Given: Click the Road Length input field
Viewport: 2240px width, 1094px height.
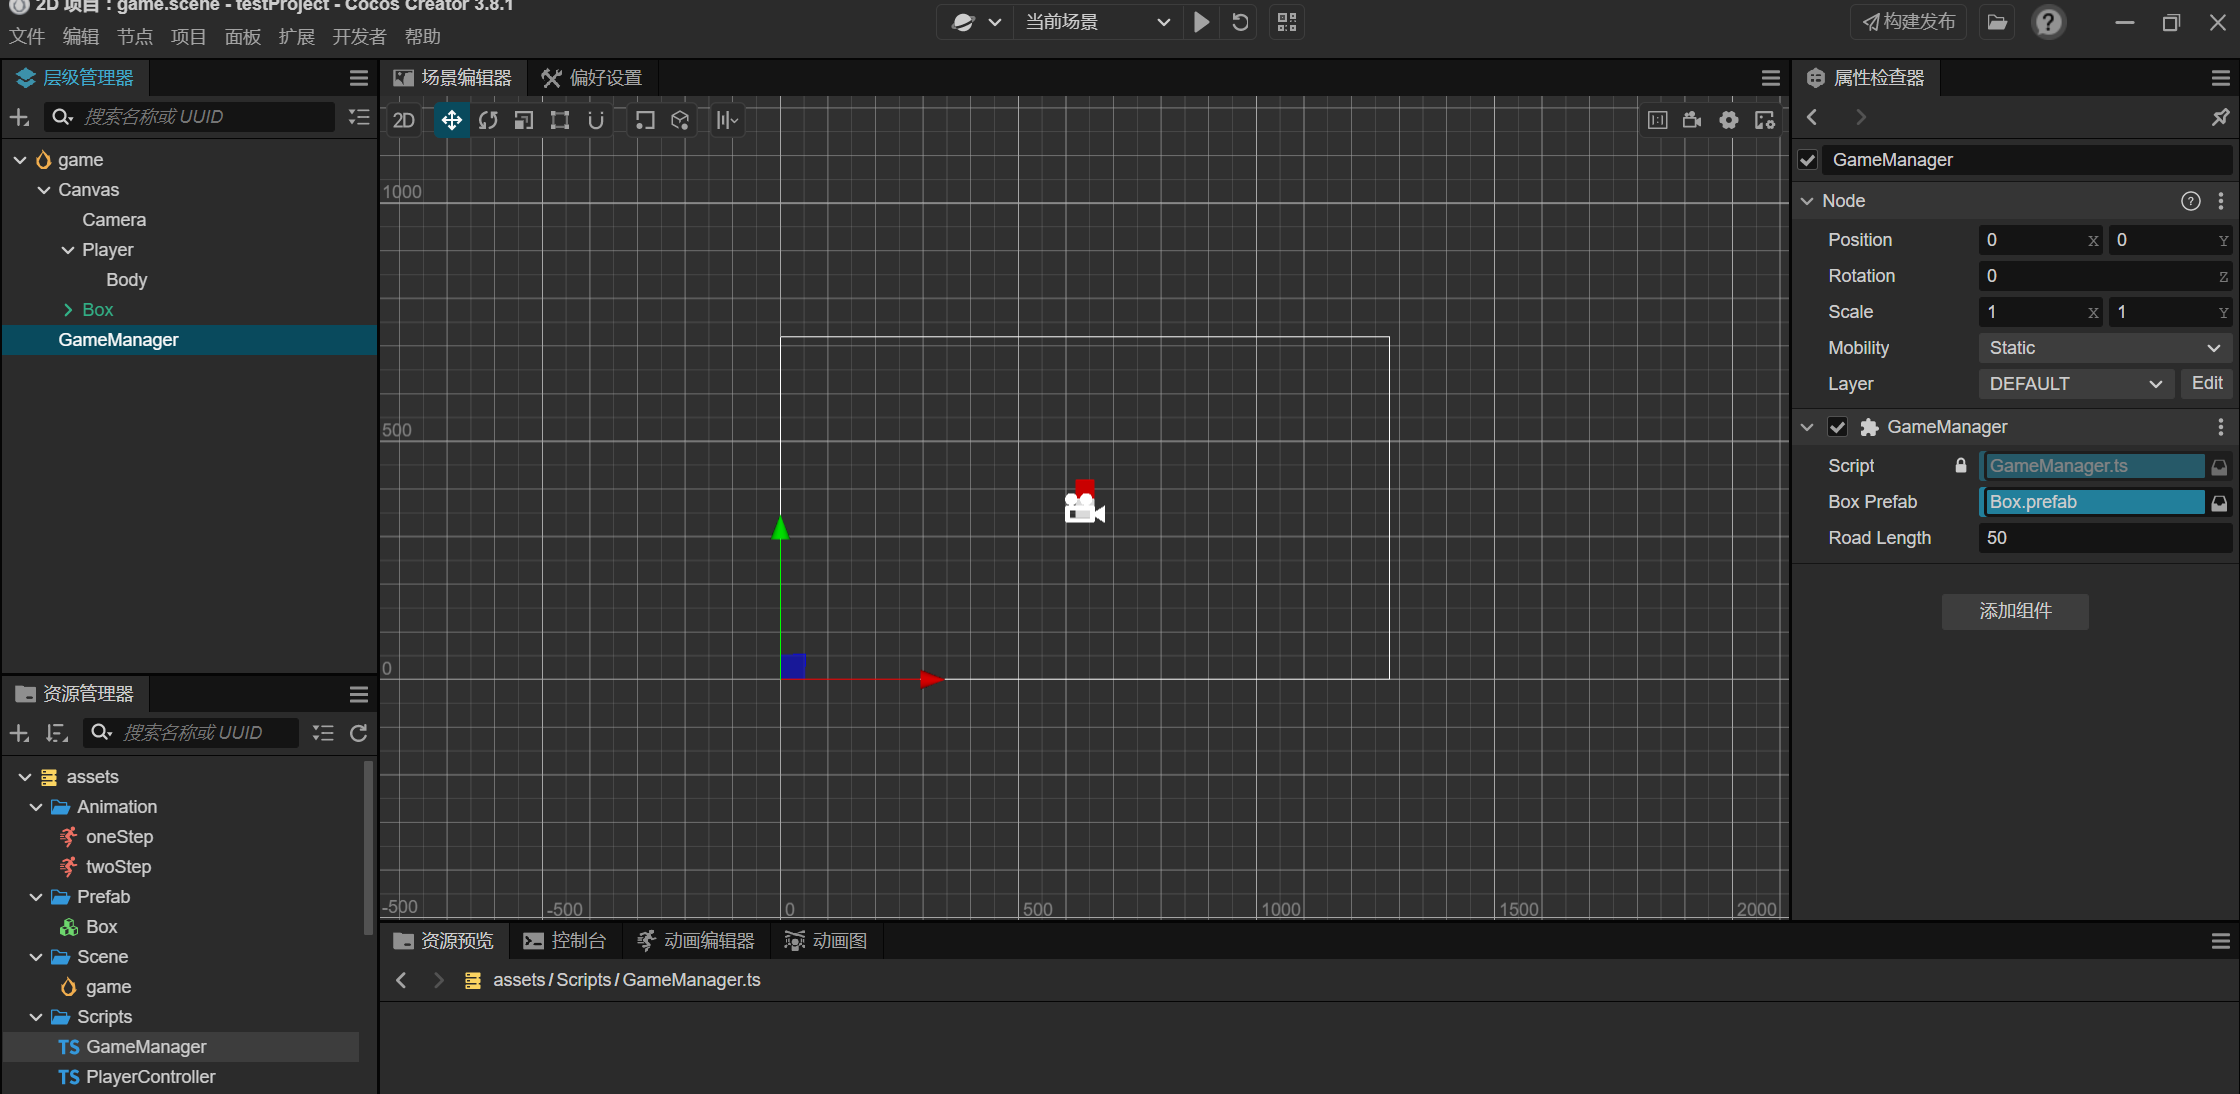Looking at the screenshot, I should tap(2104, 538).
